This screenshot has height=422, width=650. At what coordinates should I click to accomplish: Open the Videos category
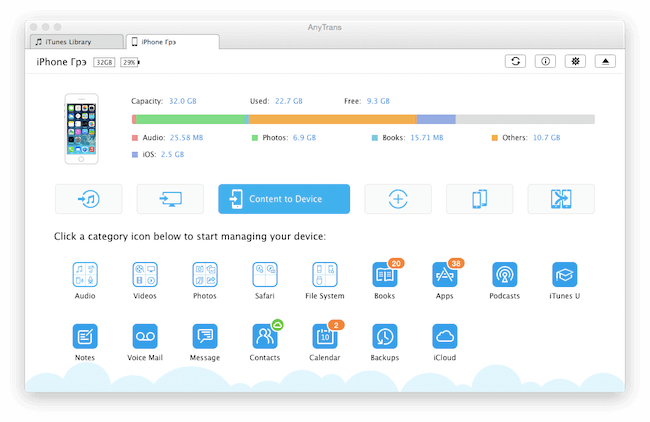(x=145, y=274)
